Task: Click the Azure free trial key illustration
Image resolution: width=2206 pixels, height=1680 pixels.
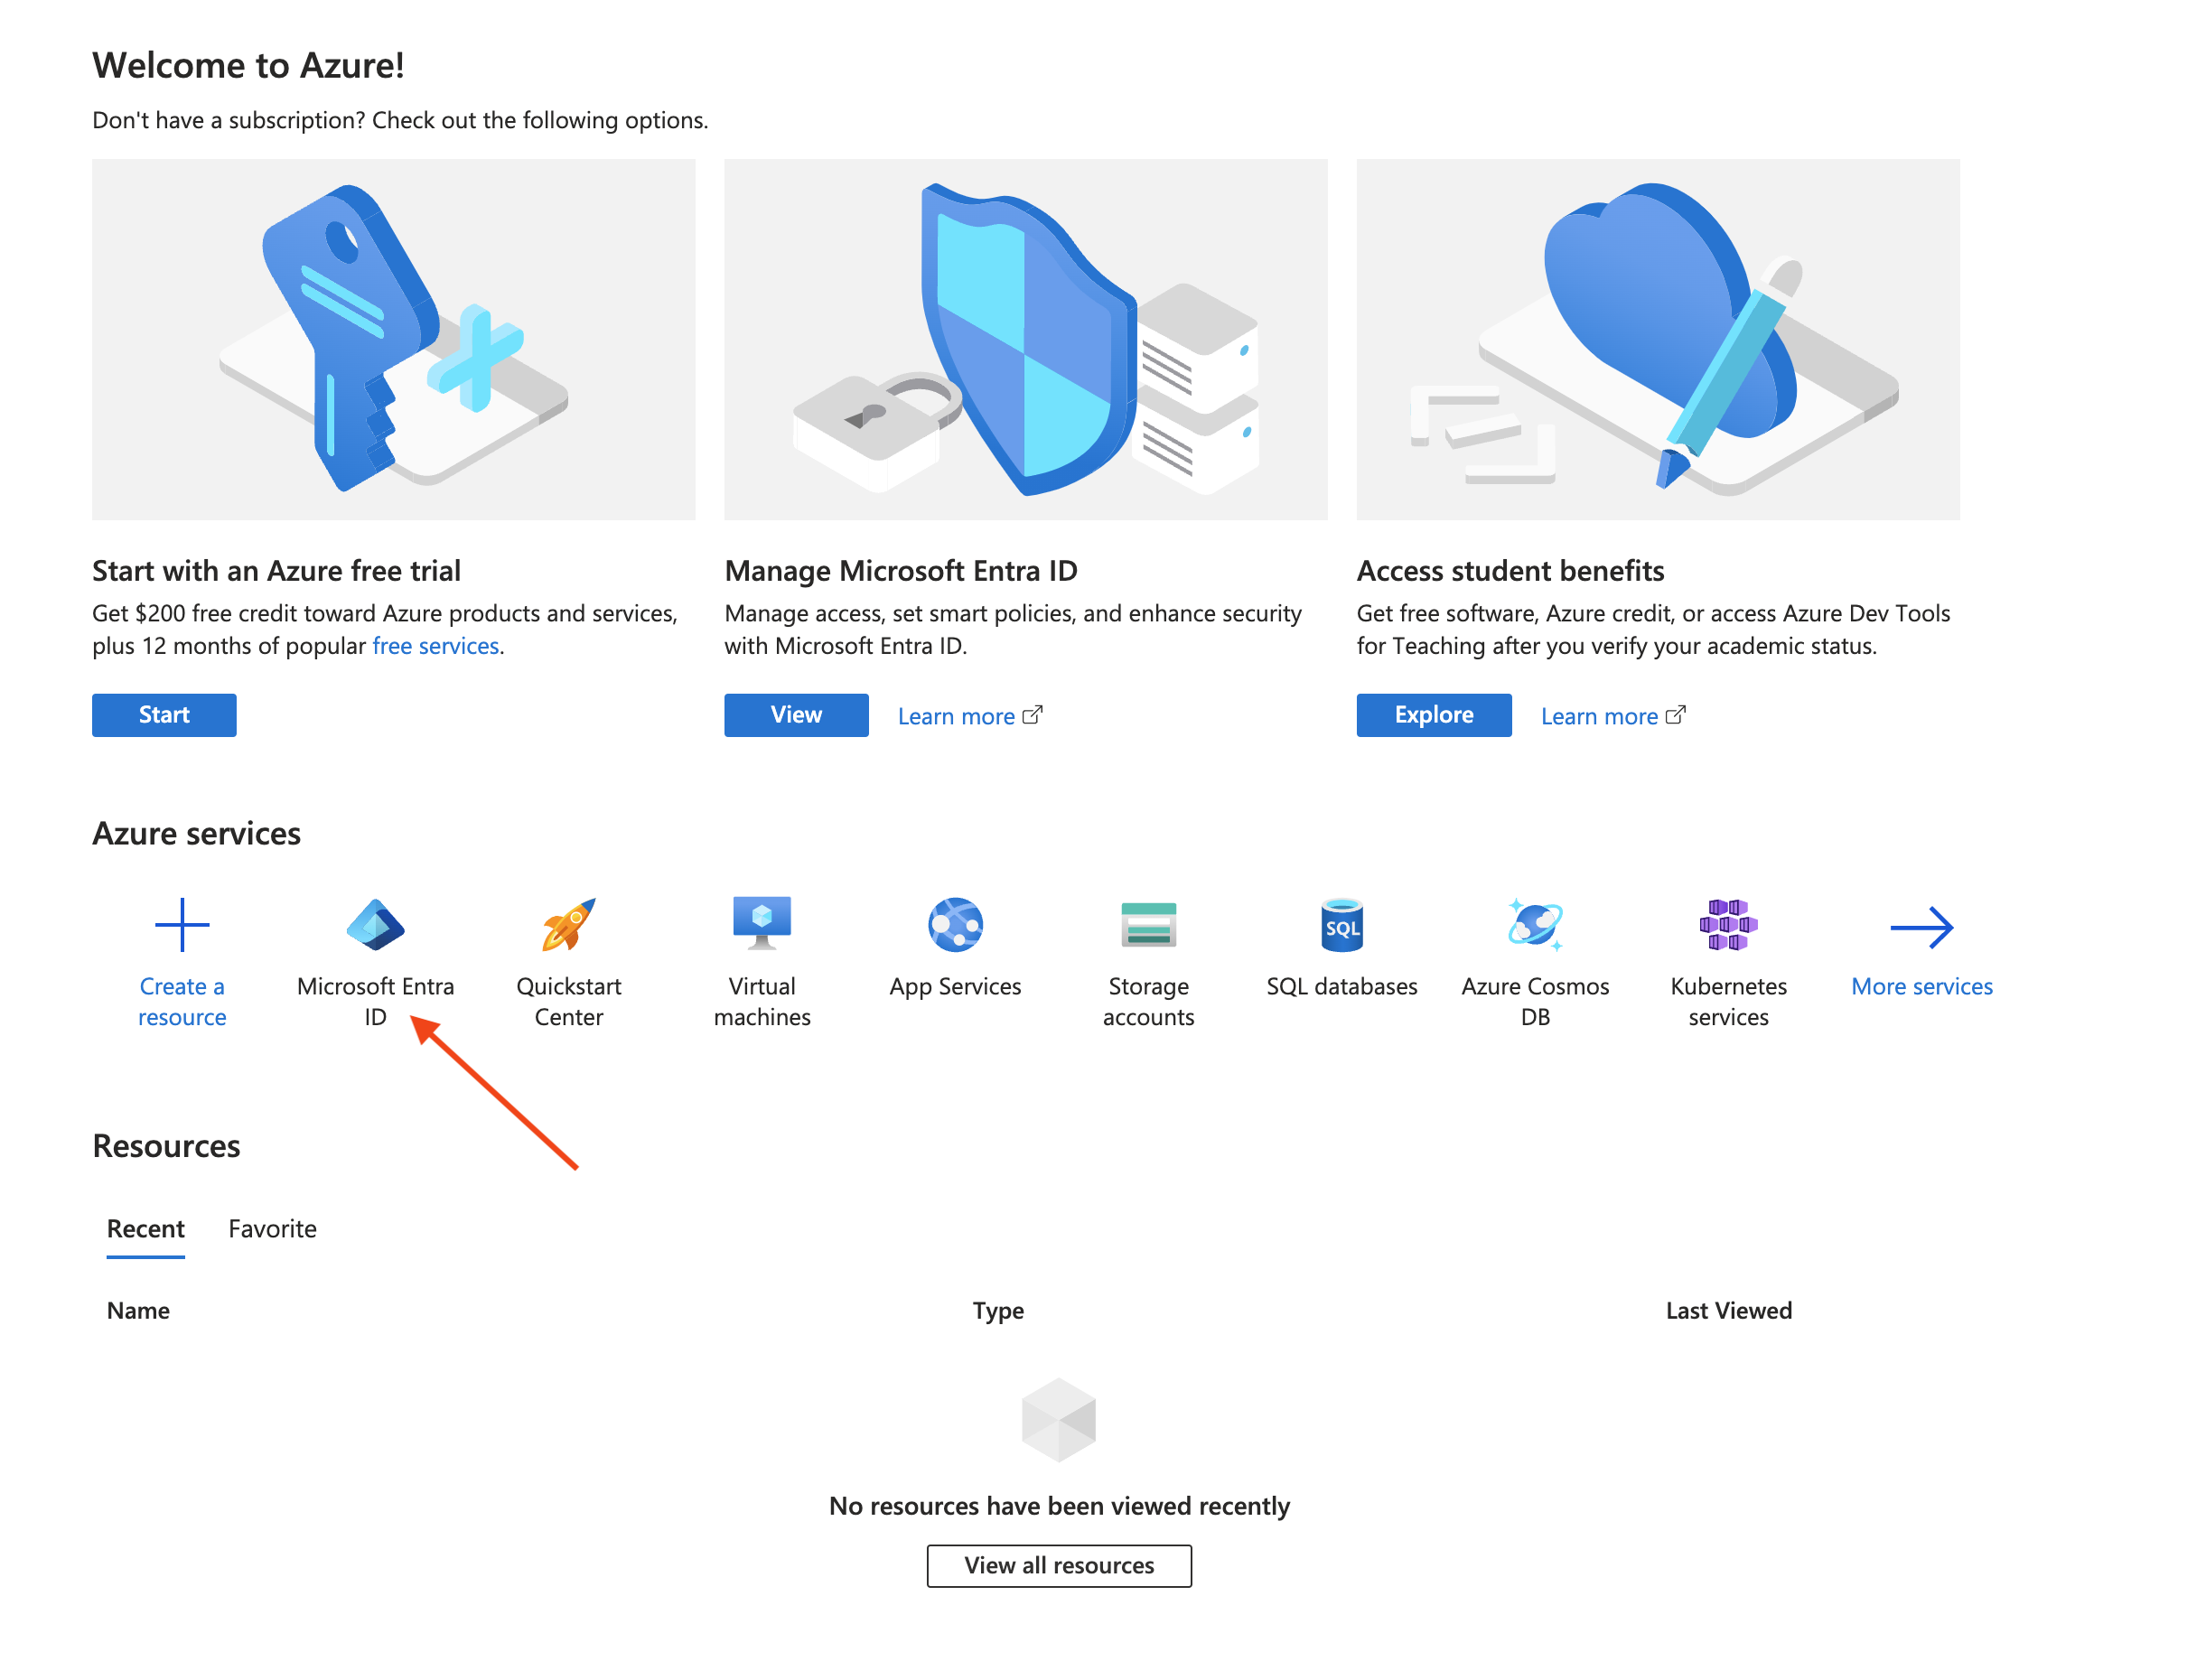Action: pyautogui.click(x=393, y=339)
